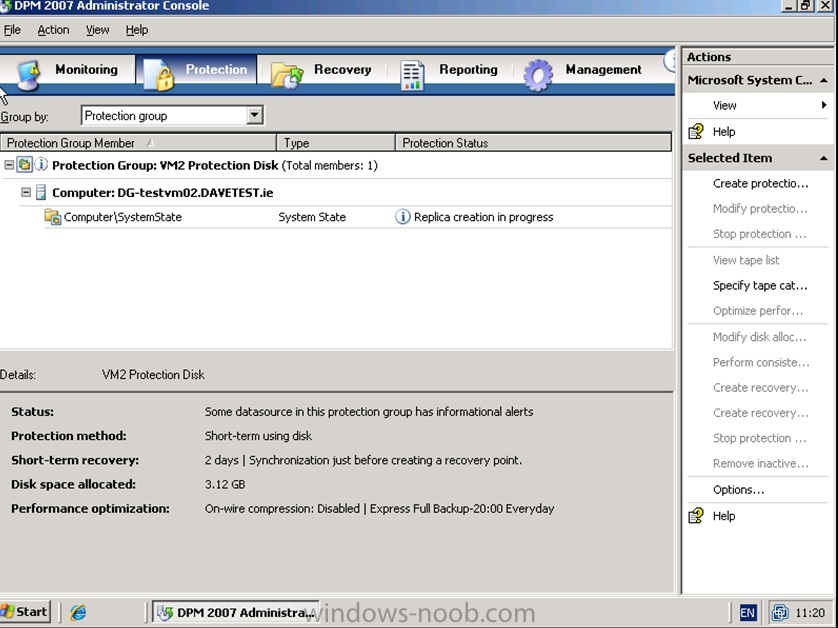The height and width of the screenshot is (628, 838).
Task: Open the File menu
Action: point(12,30)
